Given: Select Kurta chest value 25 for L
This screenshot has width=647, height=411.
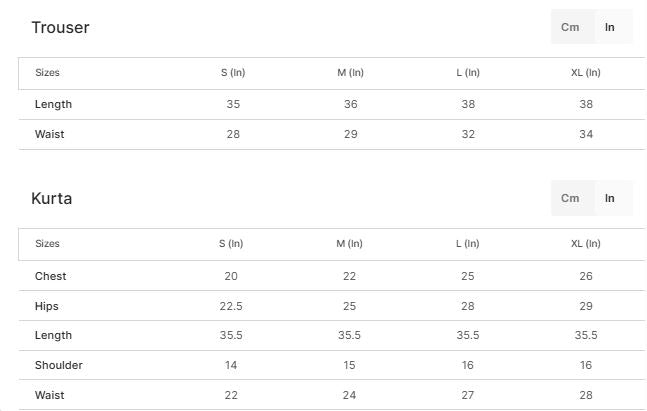Looking at the screenshot, I should (x=468, y=276).
